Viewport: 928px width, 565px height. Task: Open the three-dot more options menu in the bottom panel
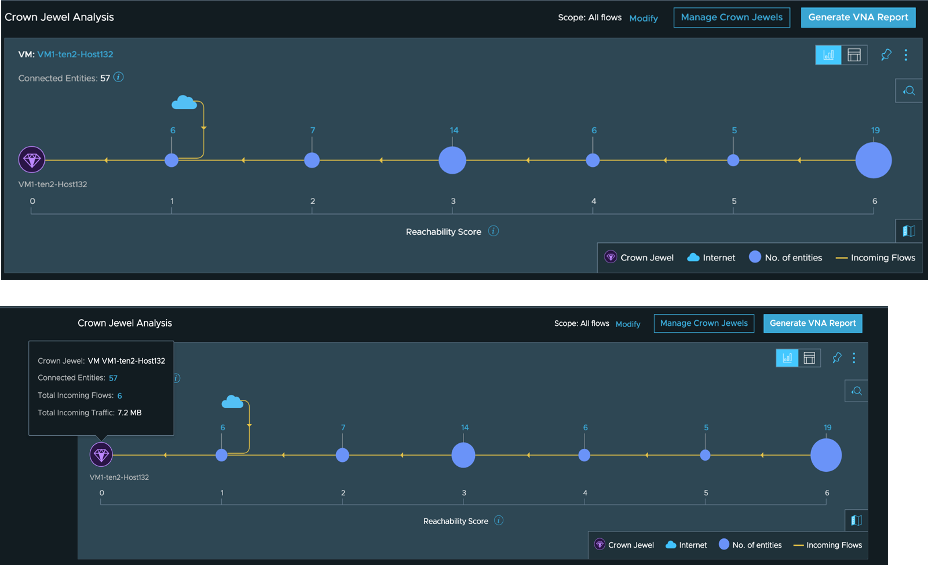coord(853,358)
